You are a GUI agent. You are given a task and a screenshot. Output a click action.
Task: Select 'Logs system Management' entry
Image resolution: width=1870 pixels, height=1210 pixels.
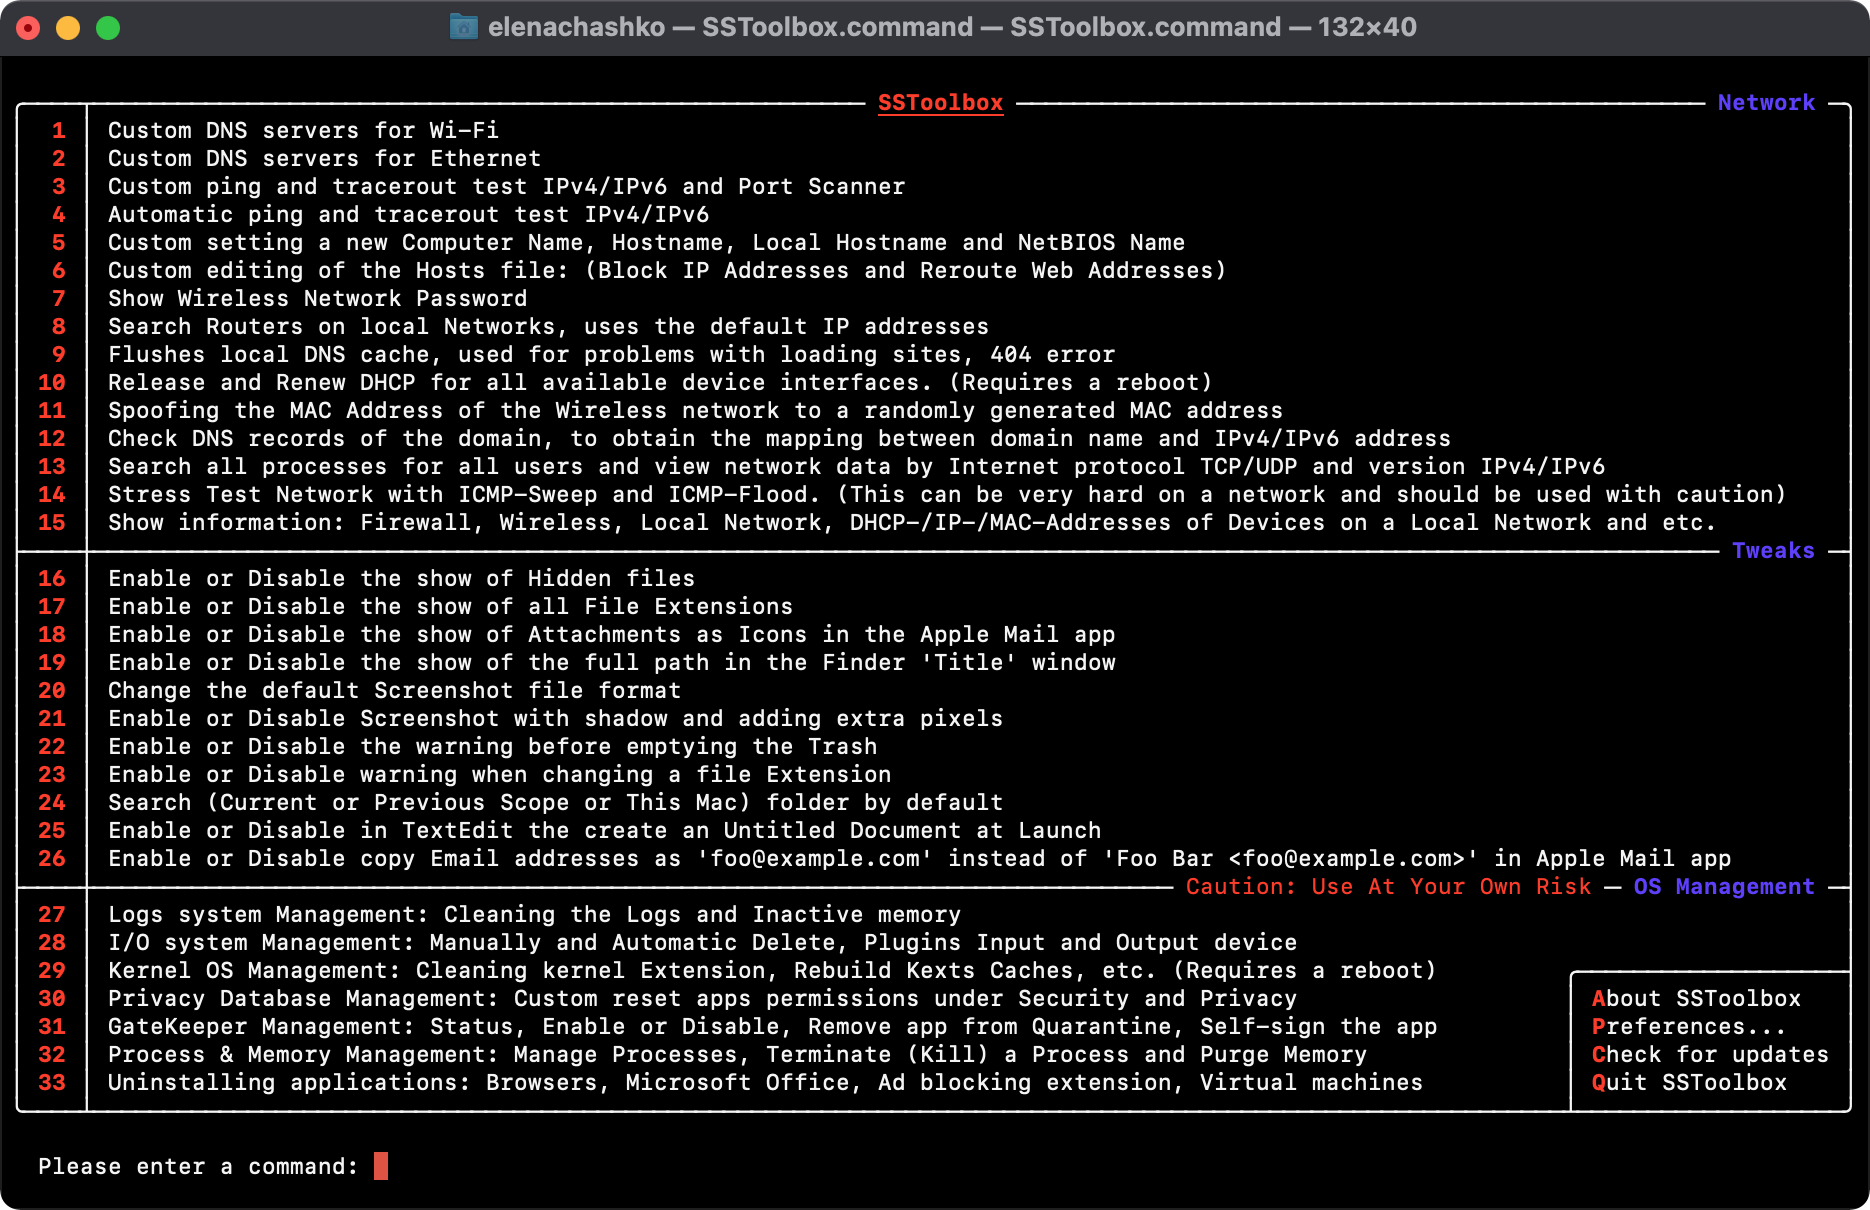pyautogui.click(x=534, y=915)
